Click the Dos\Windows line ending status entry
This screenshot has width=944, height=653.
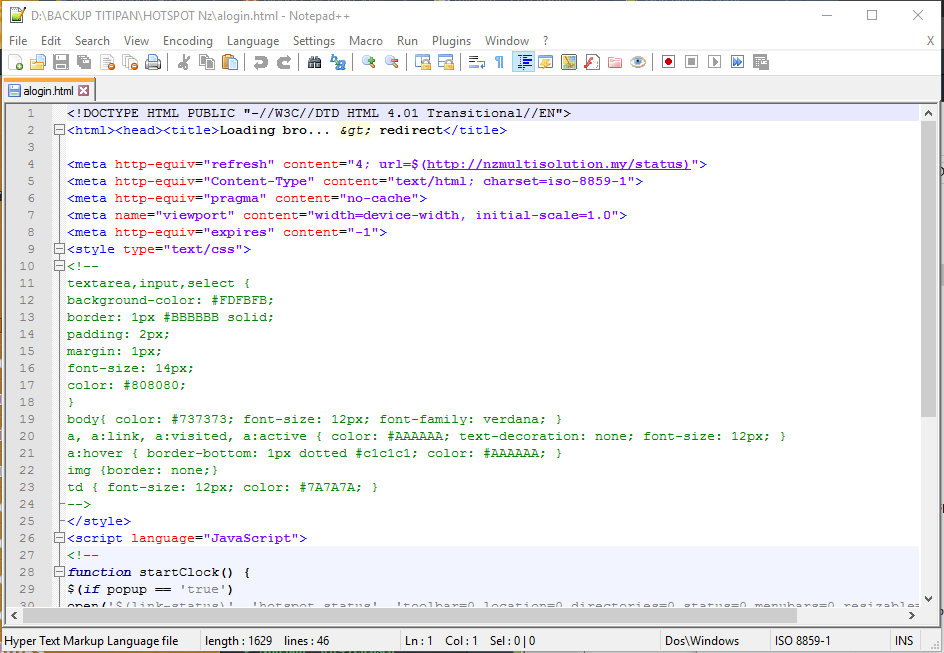click(x=702, y=641)
